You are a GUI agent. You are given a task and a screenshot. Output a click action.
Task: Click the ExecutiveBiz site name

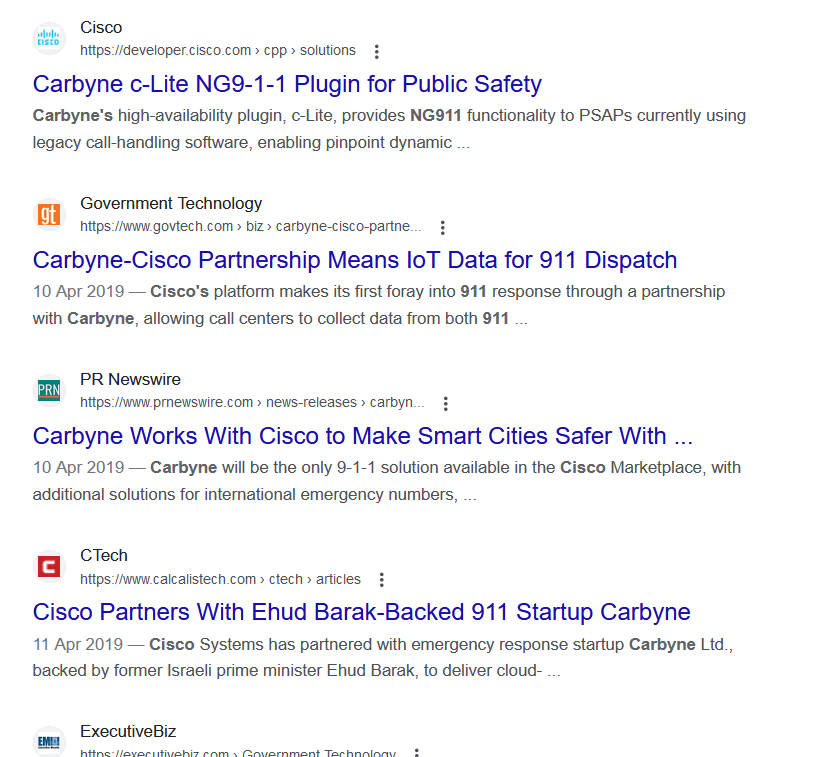pyautogui.click(x=128, y=731)
